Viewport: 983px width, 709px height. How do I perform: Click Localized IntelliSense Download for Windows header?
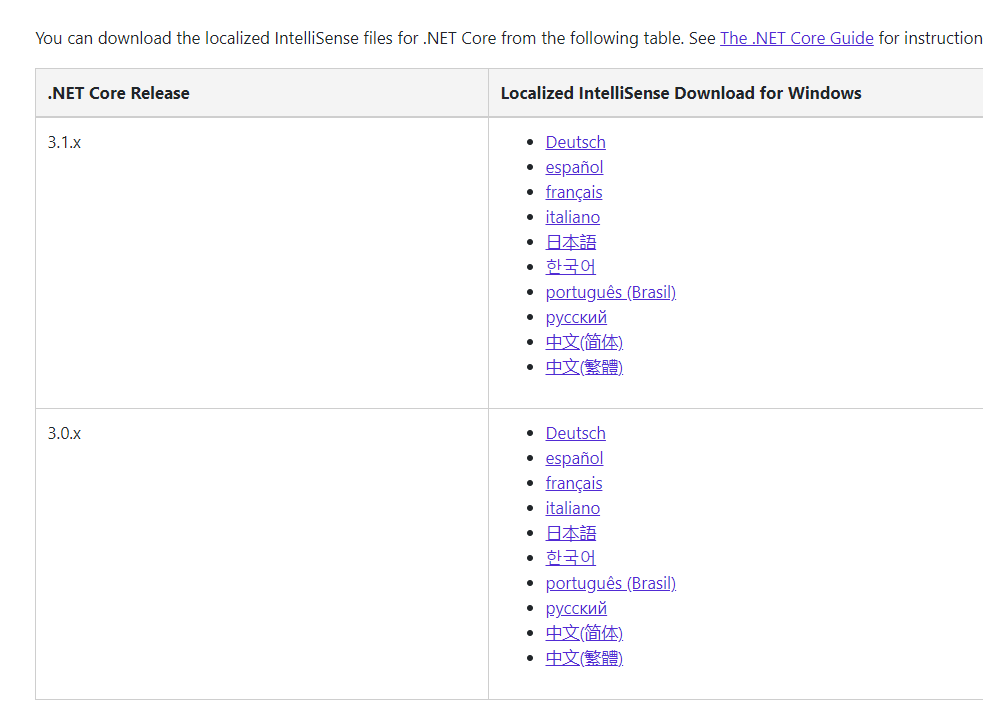point(681,93)
